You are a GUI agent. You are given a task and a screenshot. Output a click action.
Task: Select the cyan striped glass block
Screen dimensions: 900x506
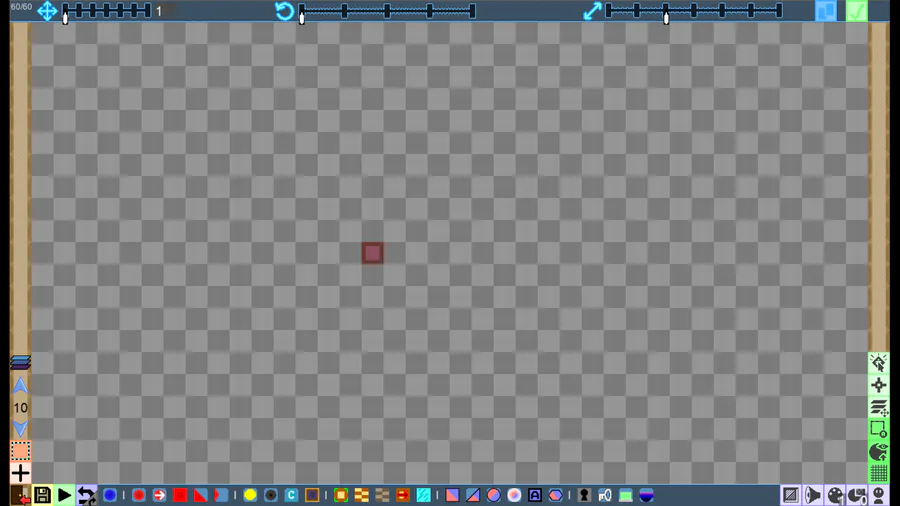(x=424, y=495)
